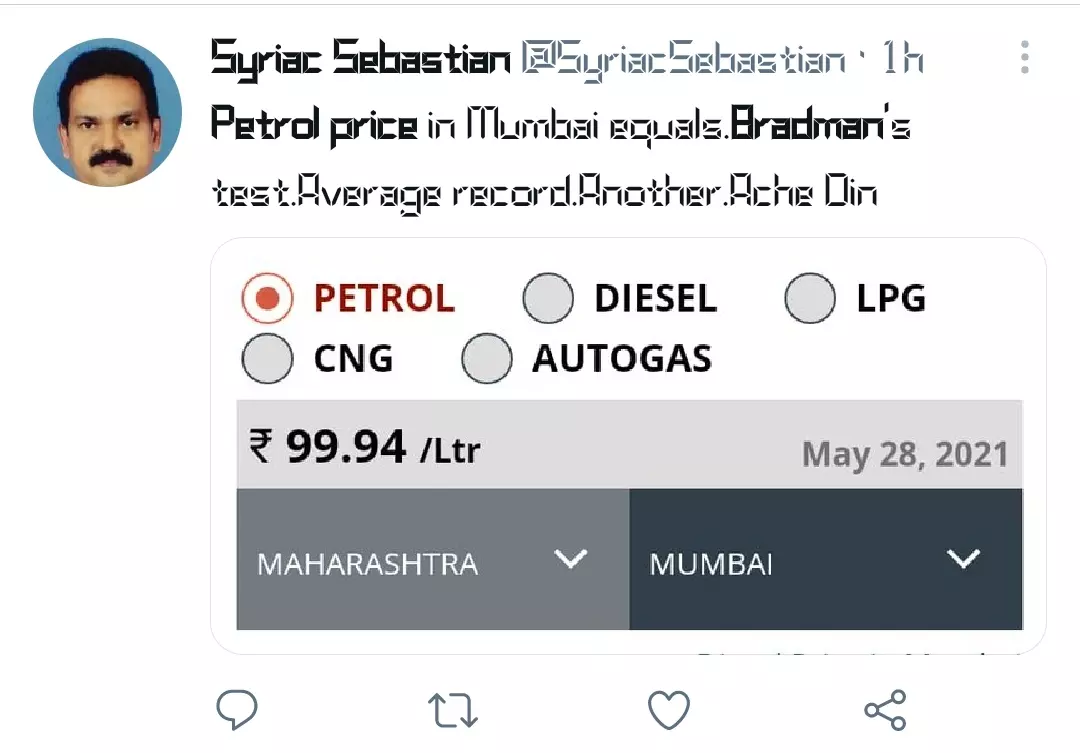
Task: Click the chevron beside MUMBAI
Action: tap(964, 559)
